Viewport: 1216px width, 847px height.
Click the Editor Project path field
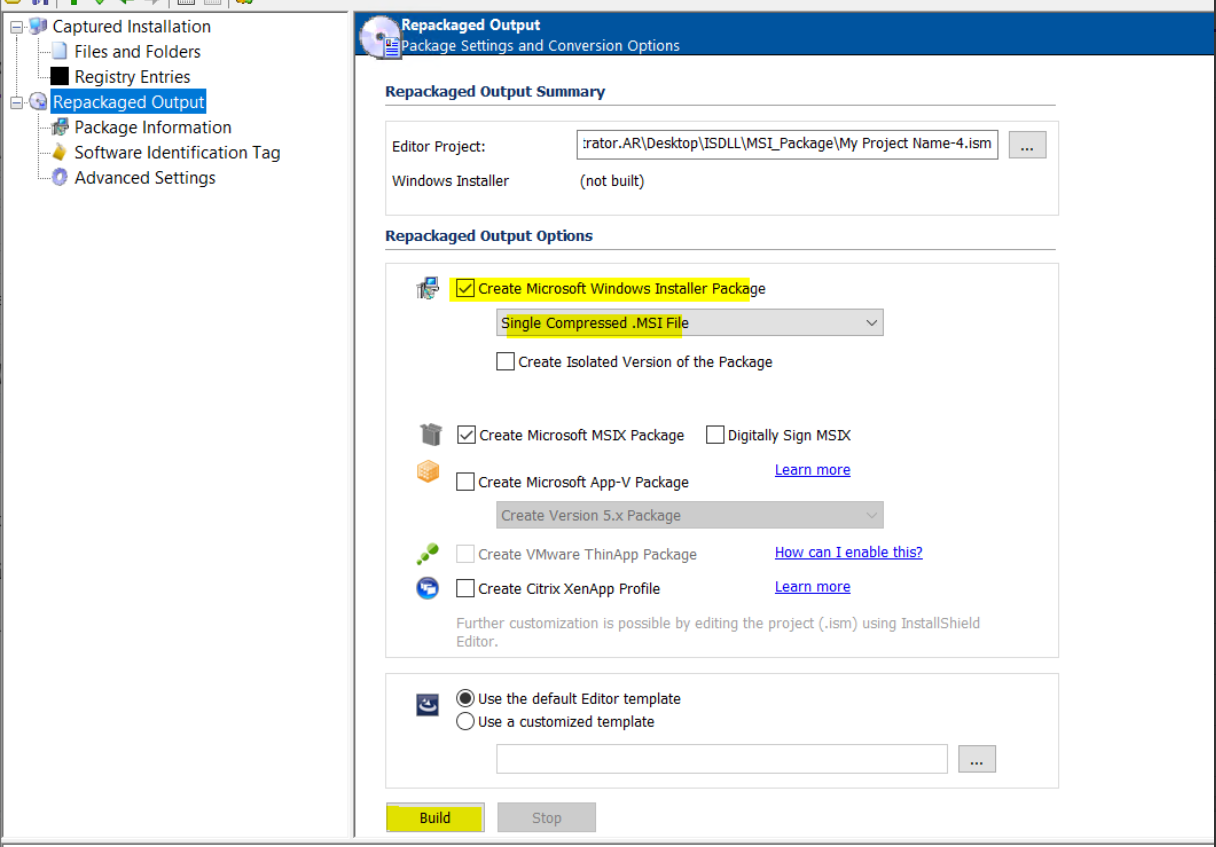pyautogui.click(x=787, y=143)
